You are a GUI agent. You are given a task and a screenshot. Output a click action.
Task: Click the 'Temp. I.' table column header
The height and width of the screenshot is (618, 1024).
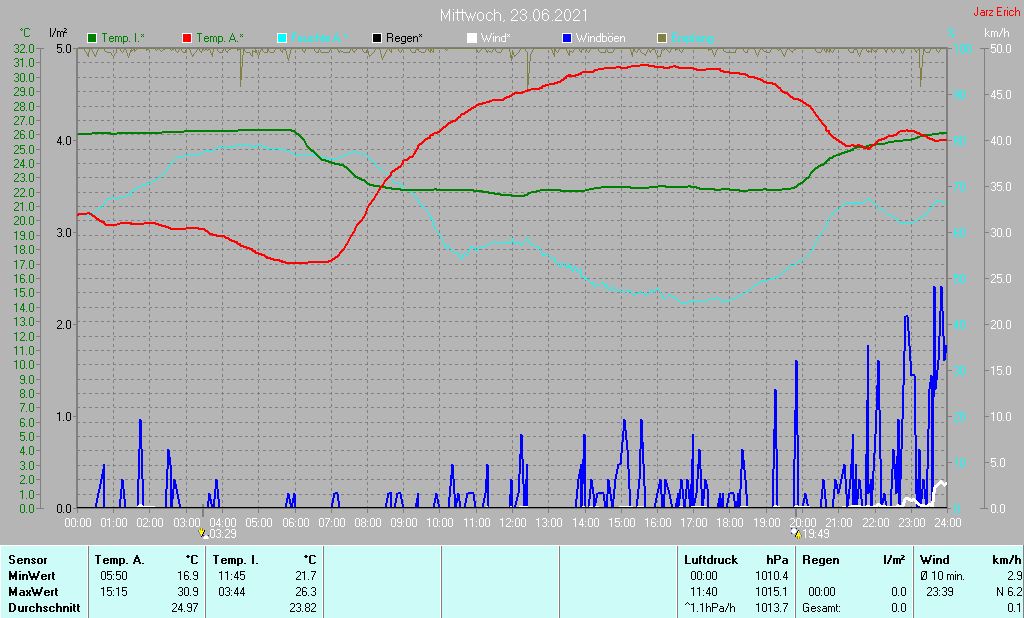236,560
